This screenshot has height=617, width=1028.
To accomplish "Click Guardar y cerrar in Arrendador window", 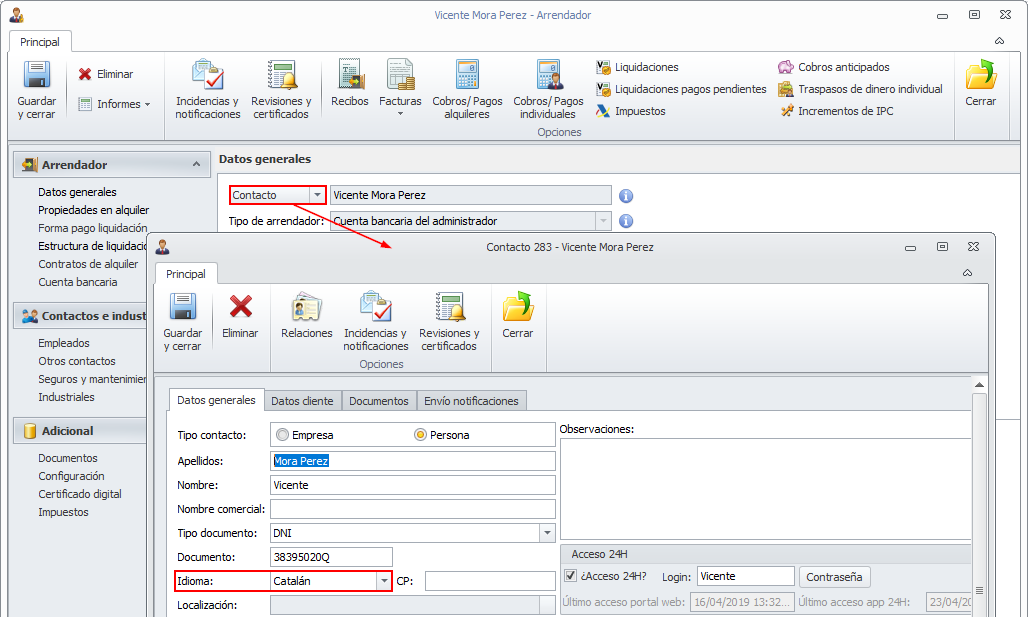I will click(x=37, y=90).
